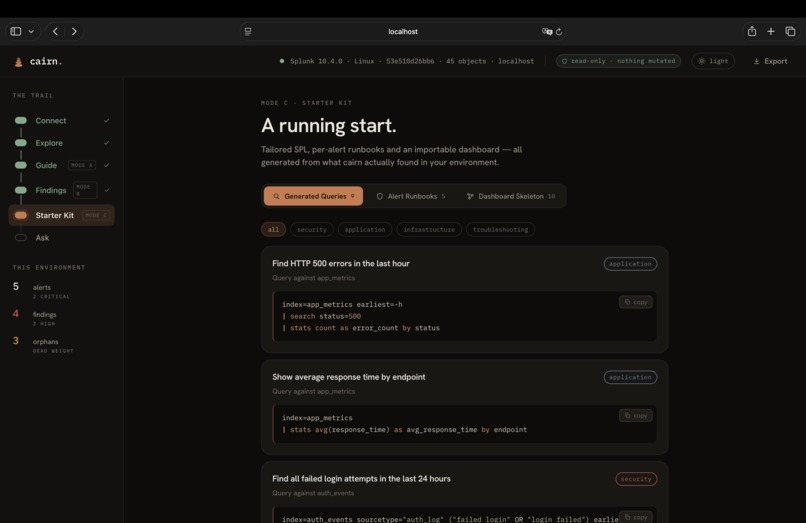Select the all filter chip
806x523 pixels.
coord(273,229)
